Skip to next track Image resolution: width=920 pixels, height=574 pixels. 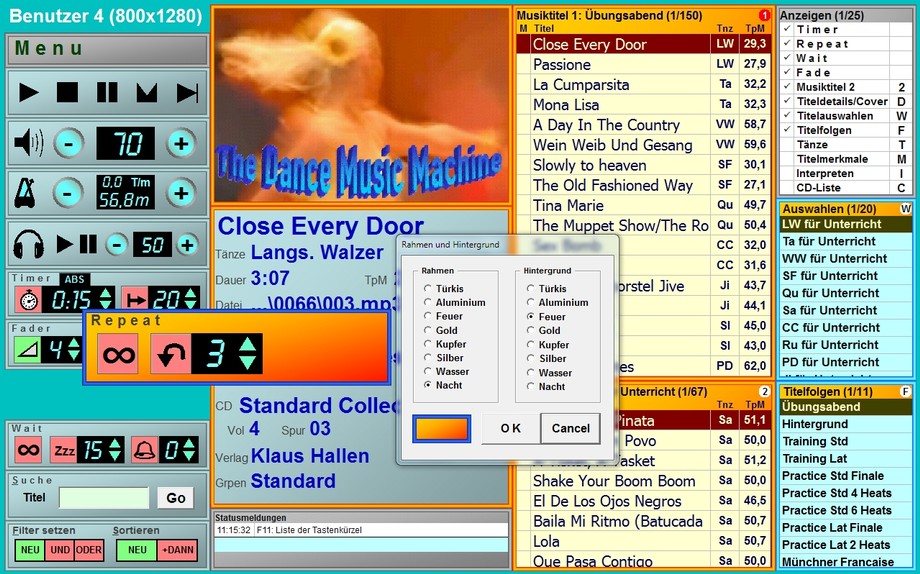coord(187,93)
